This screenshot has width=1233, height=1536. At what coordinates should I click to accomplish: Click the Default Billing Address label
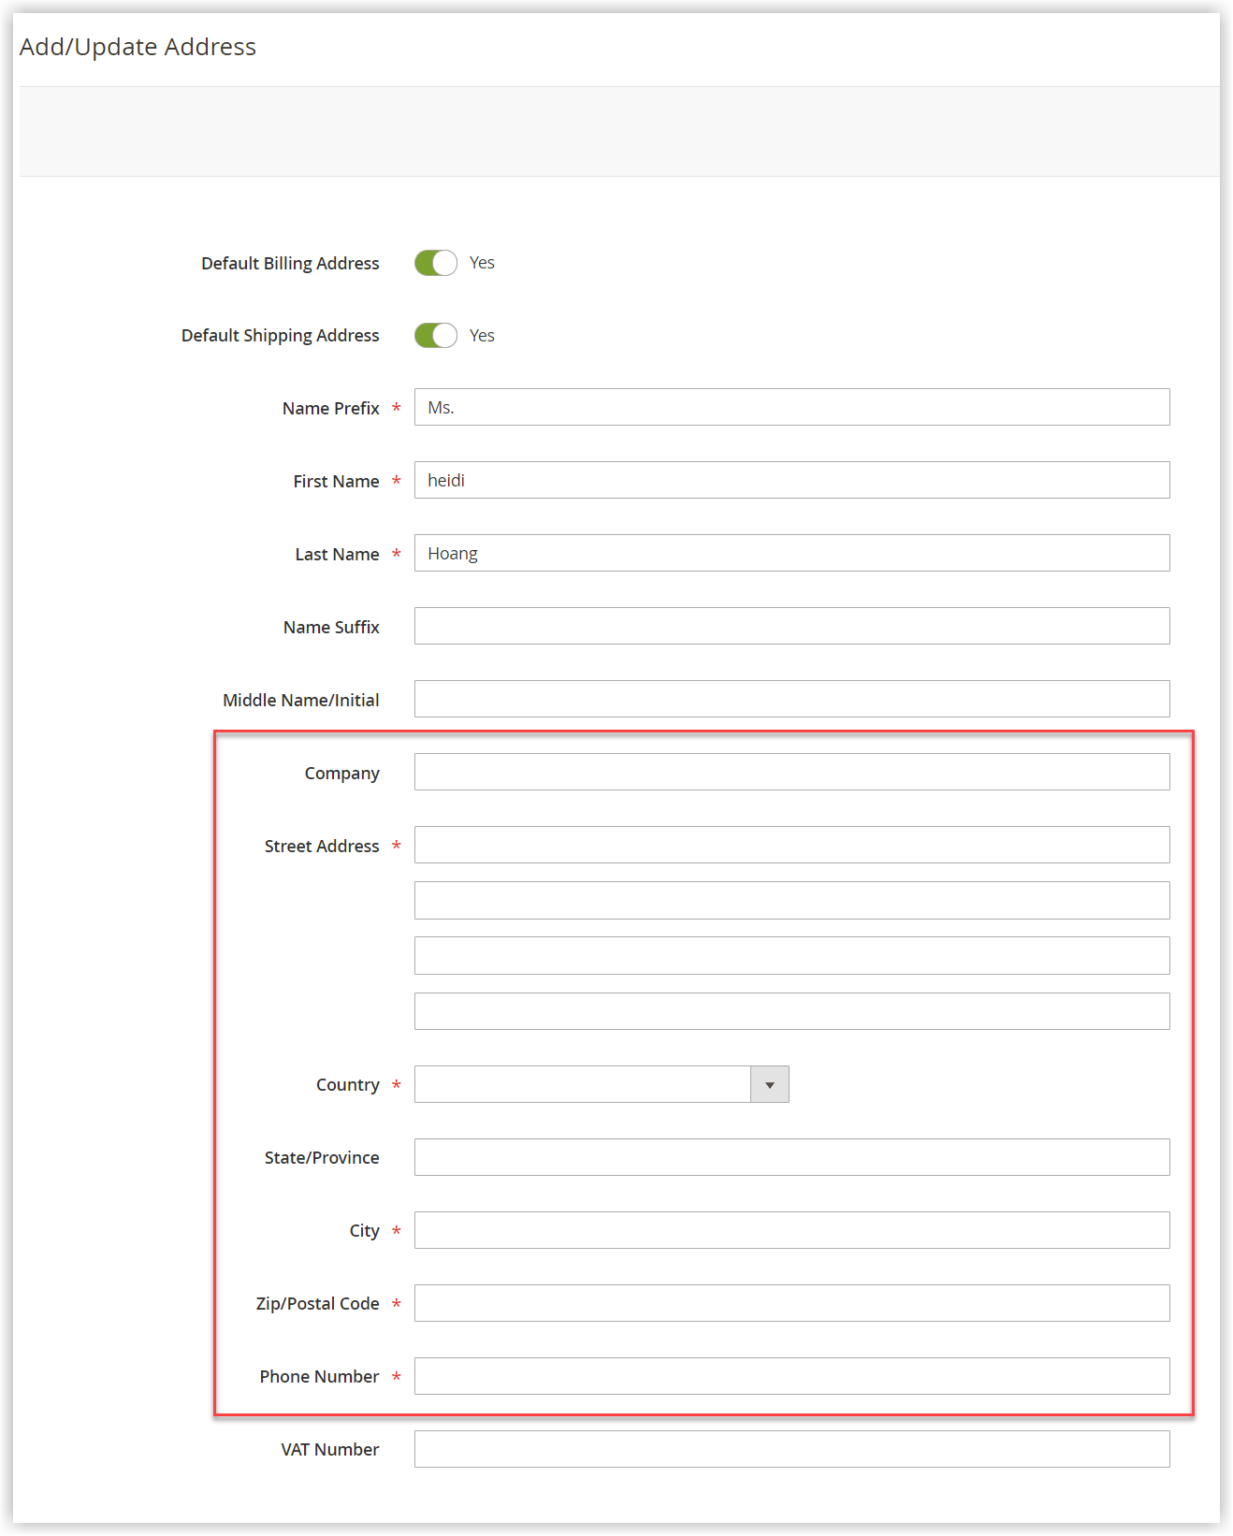(x=290, y=263)
